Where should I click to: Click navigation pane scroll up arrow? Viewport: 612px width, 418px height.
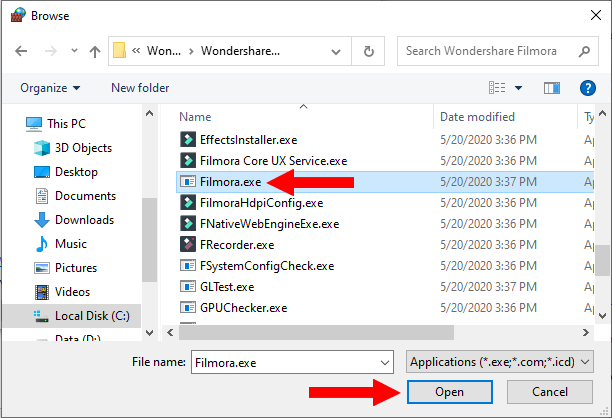[x=149, y=114]
